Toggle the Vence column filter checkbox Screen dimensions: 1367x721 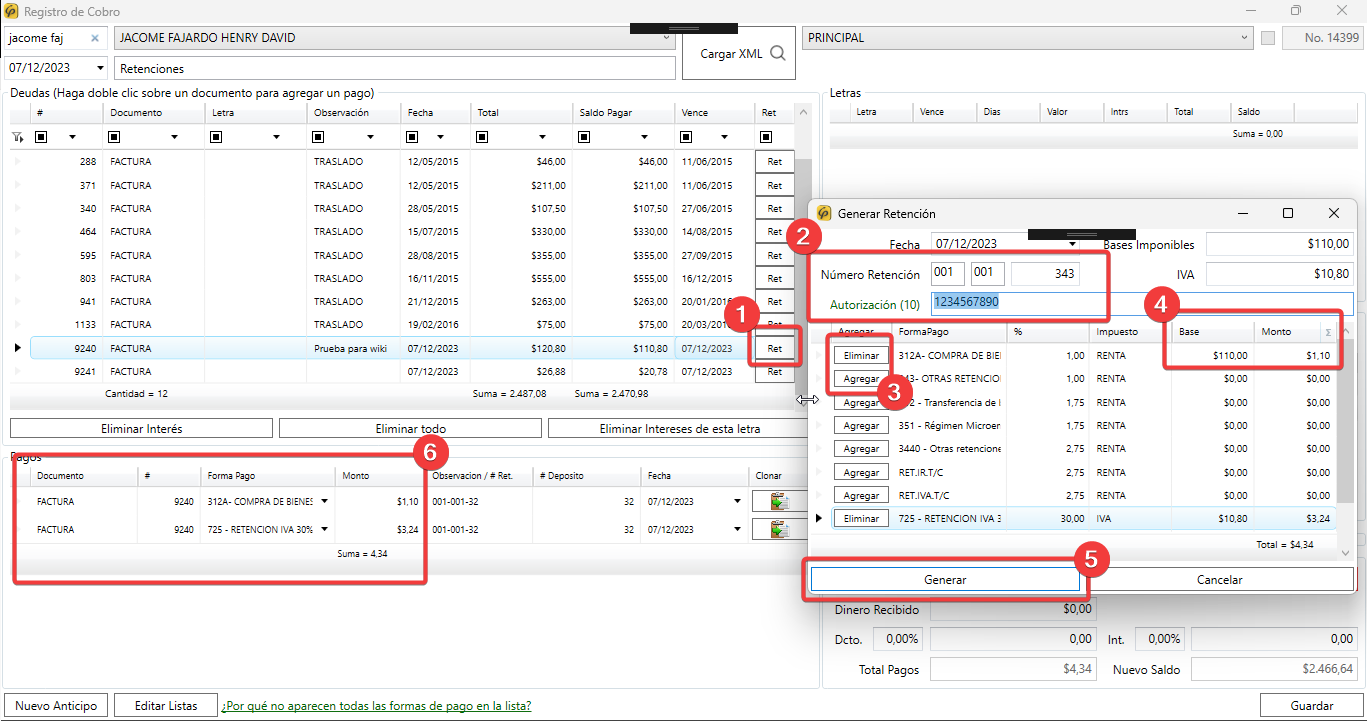(686, 137)
